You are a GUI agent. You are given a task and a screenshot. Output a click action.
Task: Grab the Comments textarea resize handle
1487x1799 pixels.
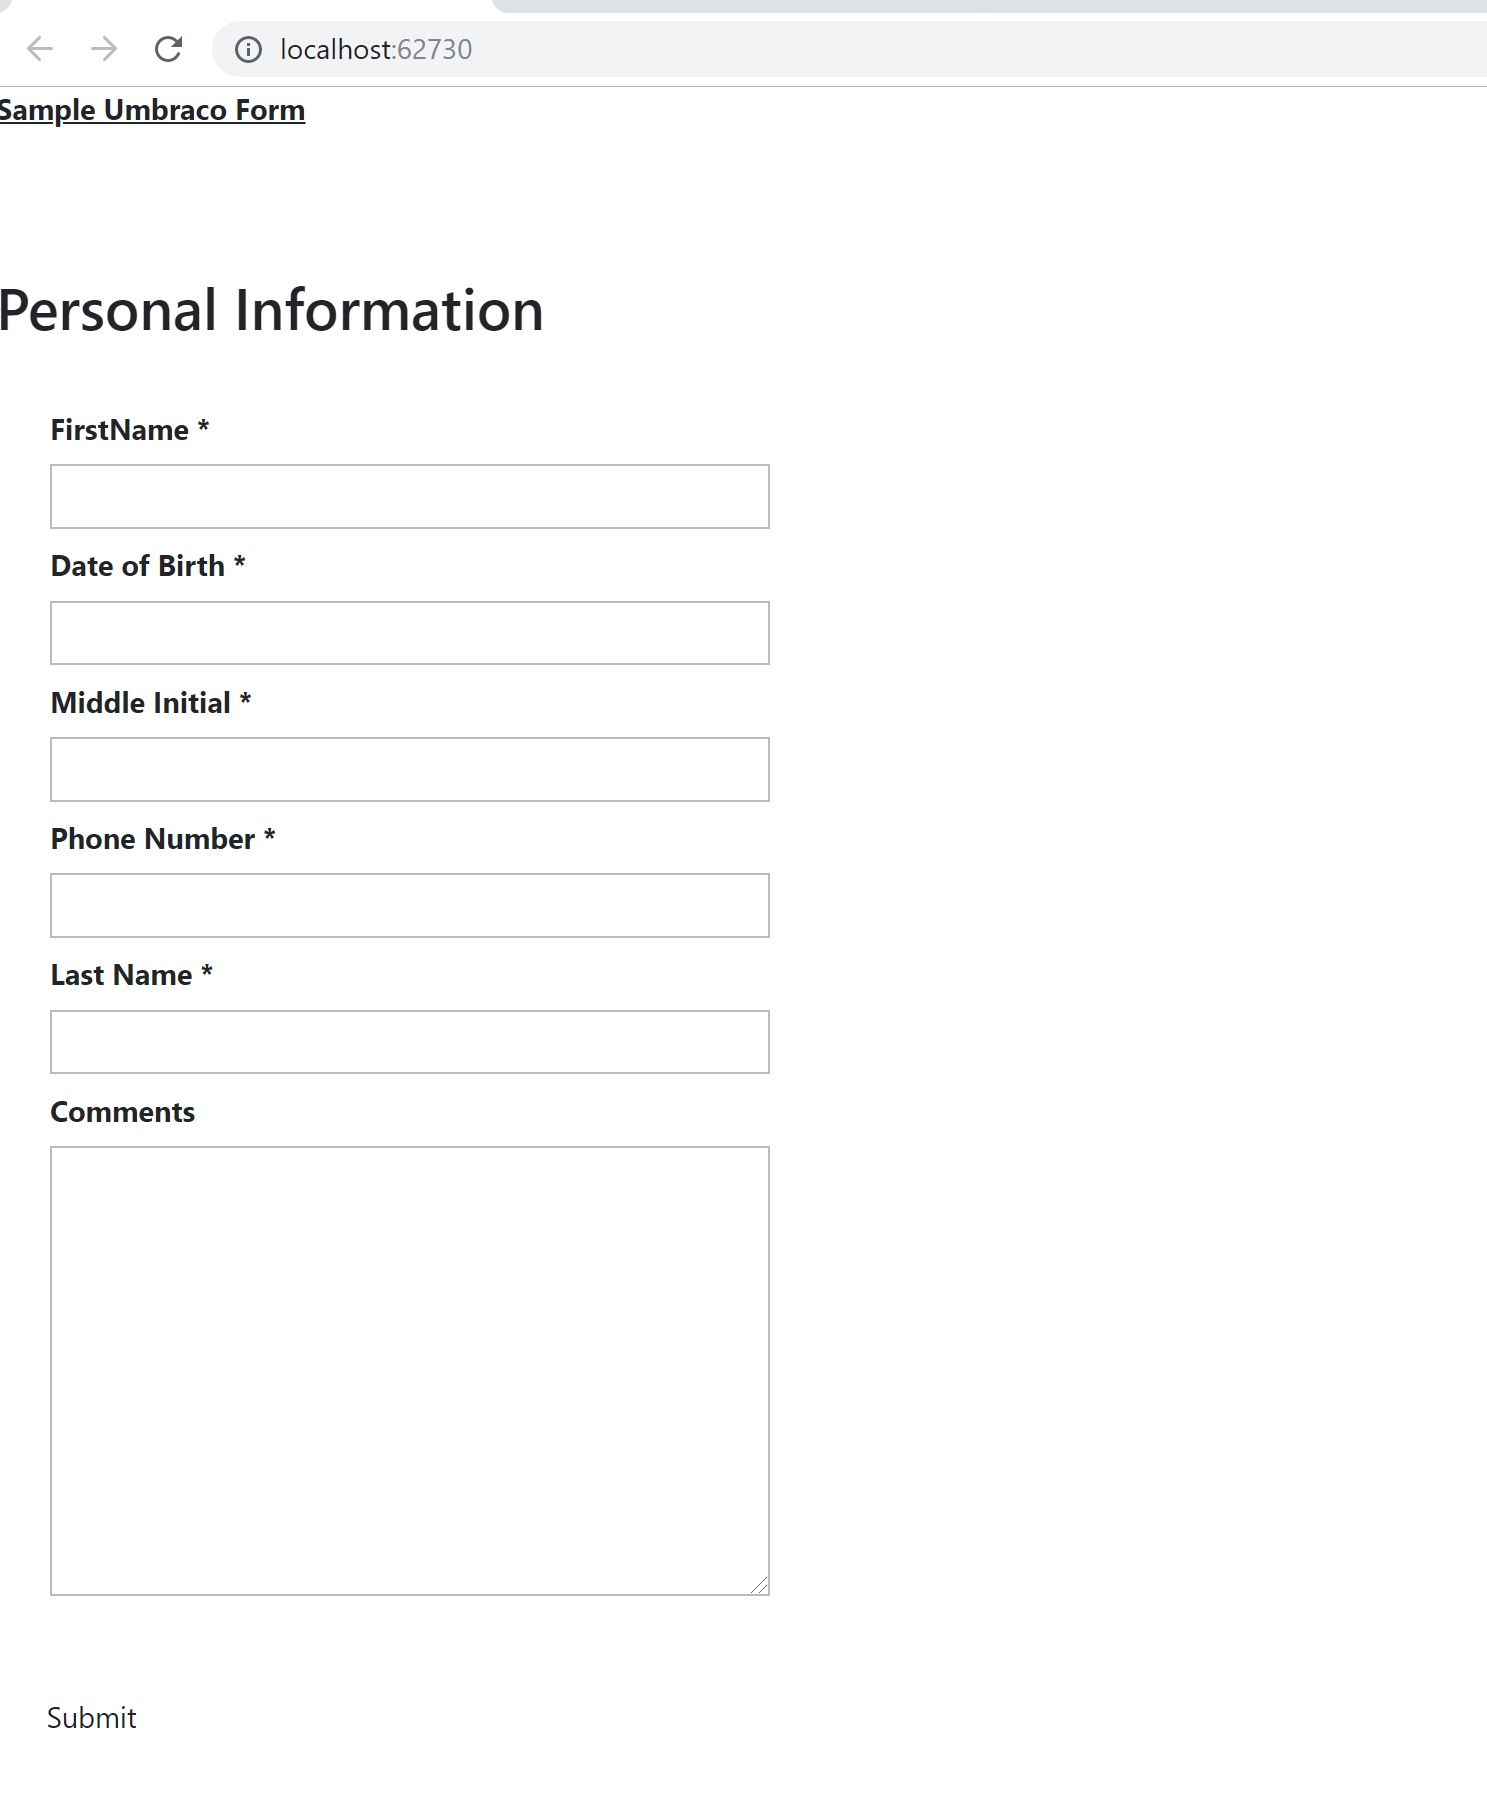point(759,1585)
